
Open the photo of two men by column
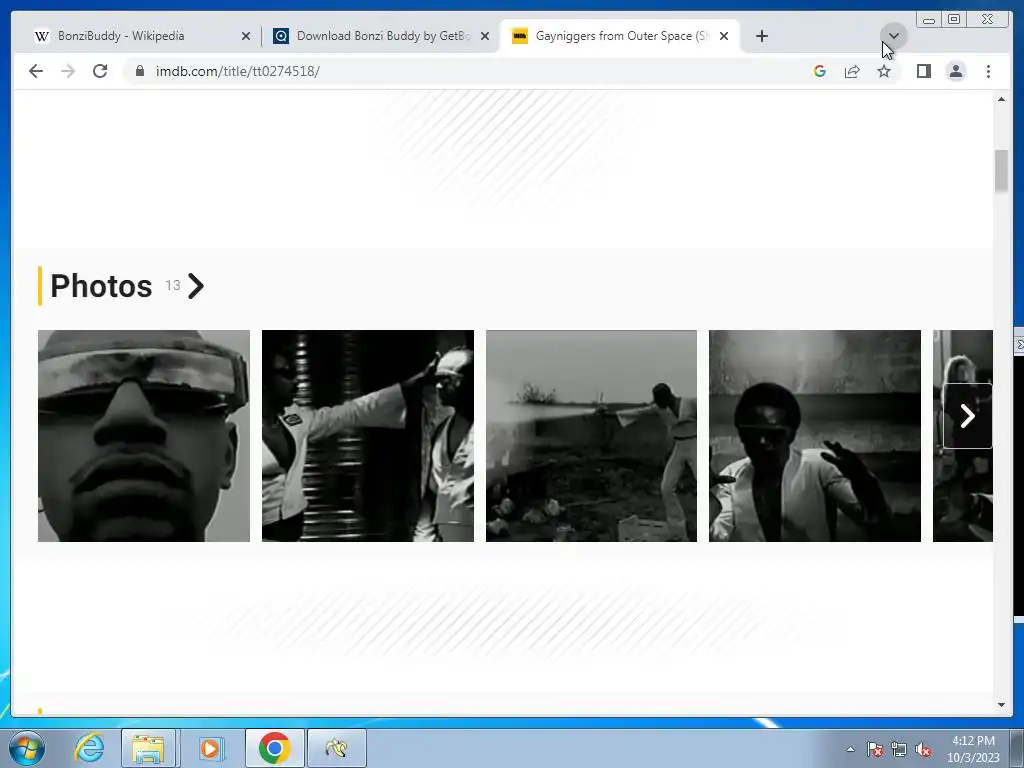click(368, 436)
